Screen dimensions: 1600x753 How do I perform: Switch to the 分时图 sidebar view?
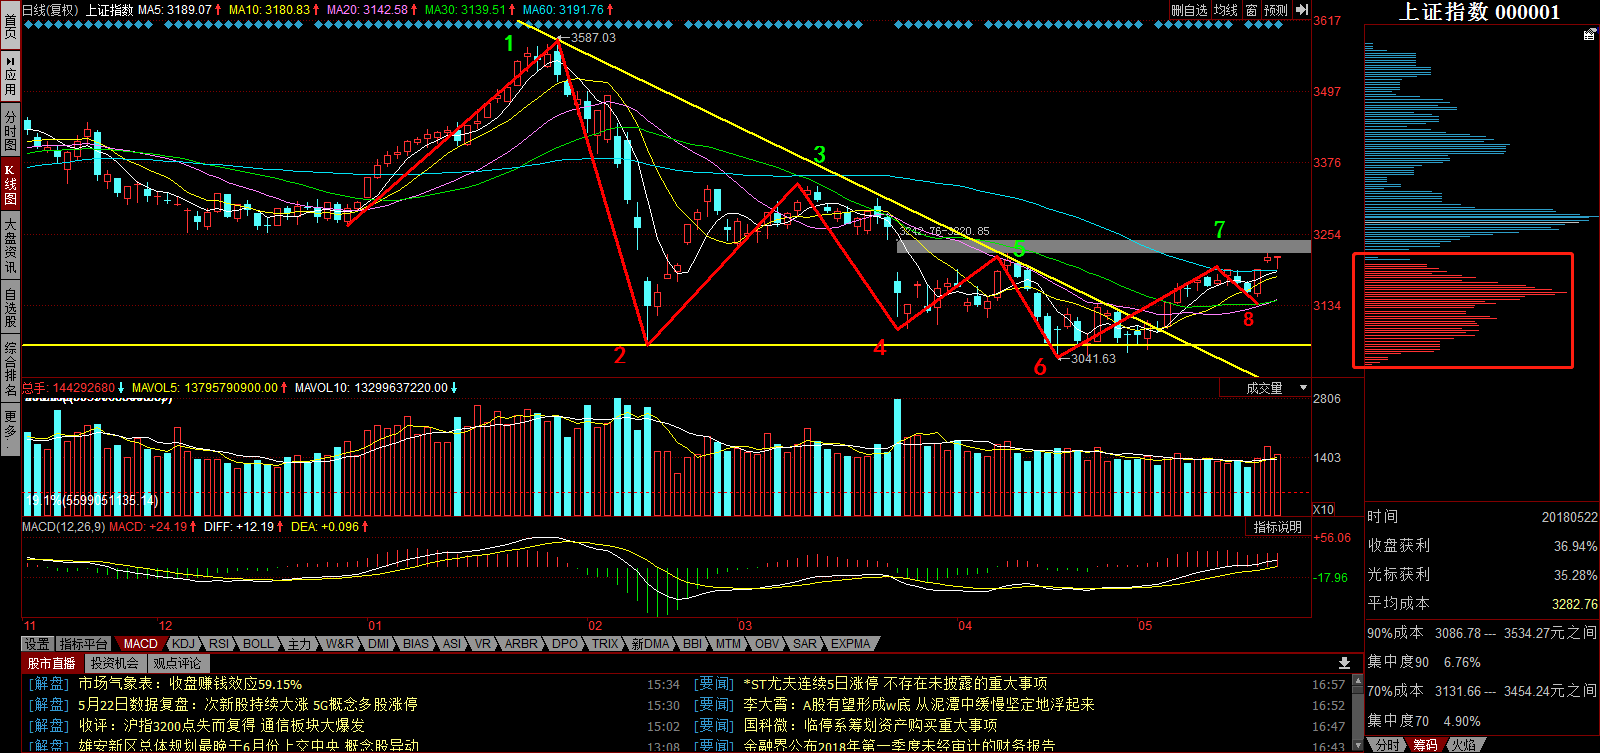tap(10, 131)
